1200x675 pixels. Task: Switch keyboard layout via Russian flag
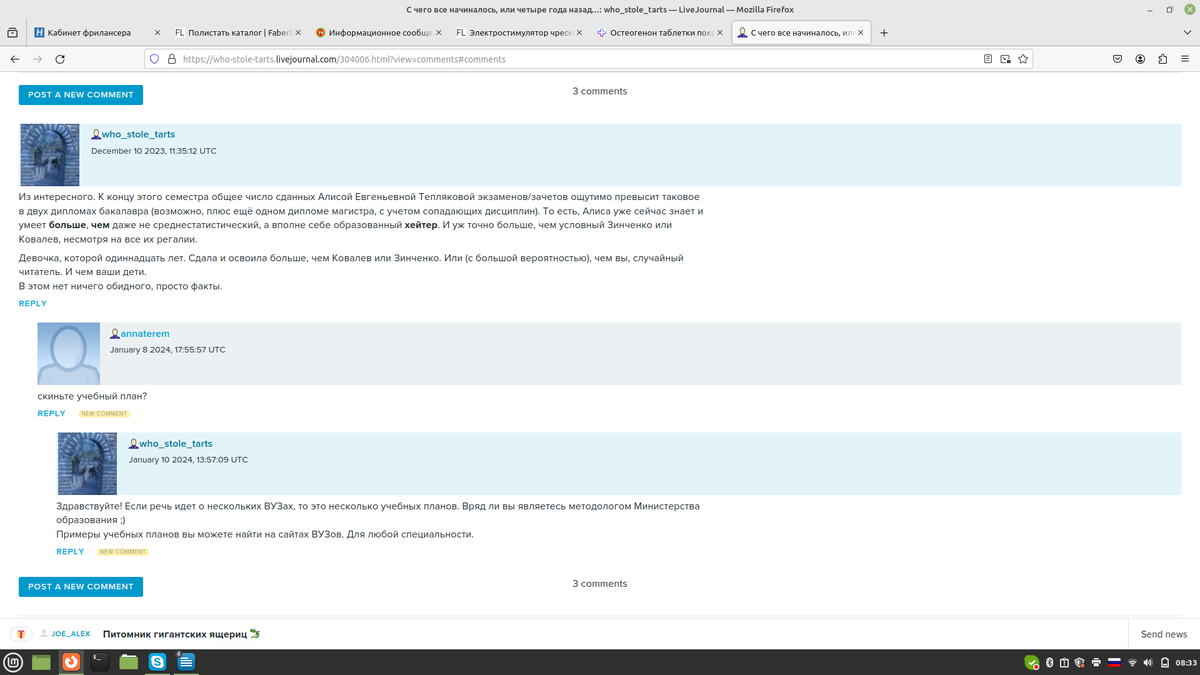[1114, 662]
